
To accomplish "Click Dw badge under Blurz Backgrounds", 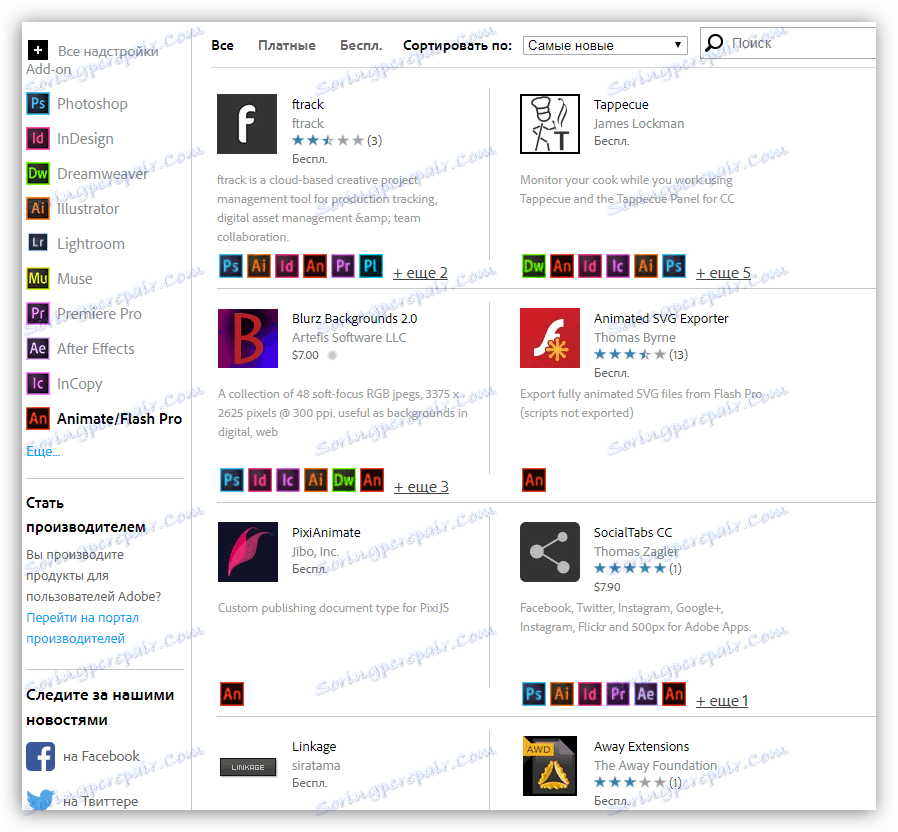I will click(x=344, y=480).
